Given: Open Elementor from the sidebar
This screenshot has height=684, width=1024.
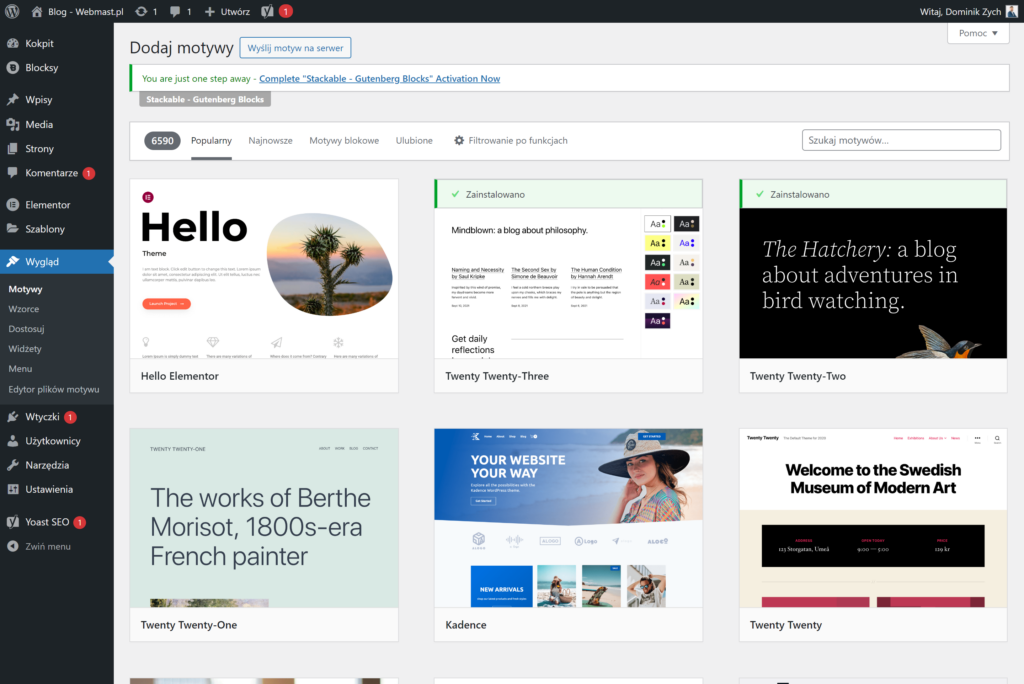Looking at the screenshot, I should pyautogui.click(x=47, y=205).
